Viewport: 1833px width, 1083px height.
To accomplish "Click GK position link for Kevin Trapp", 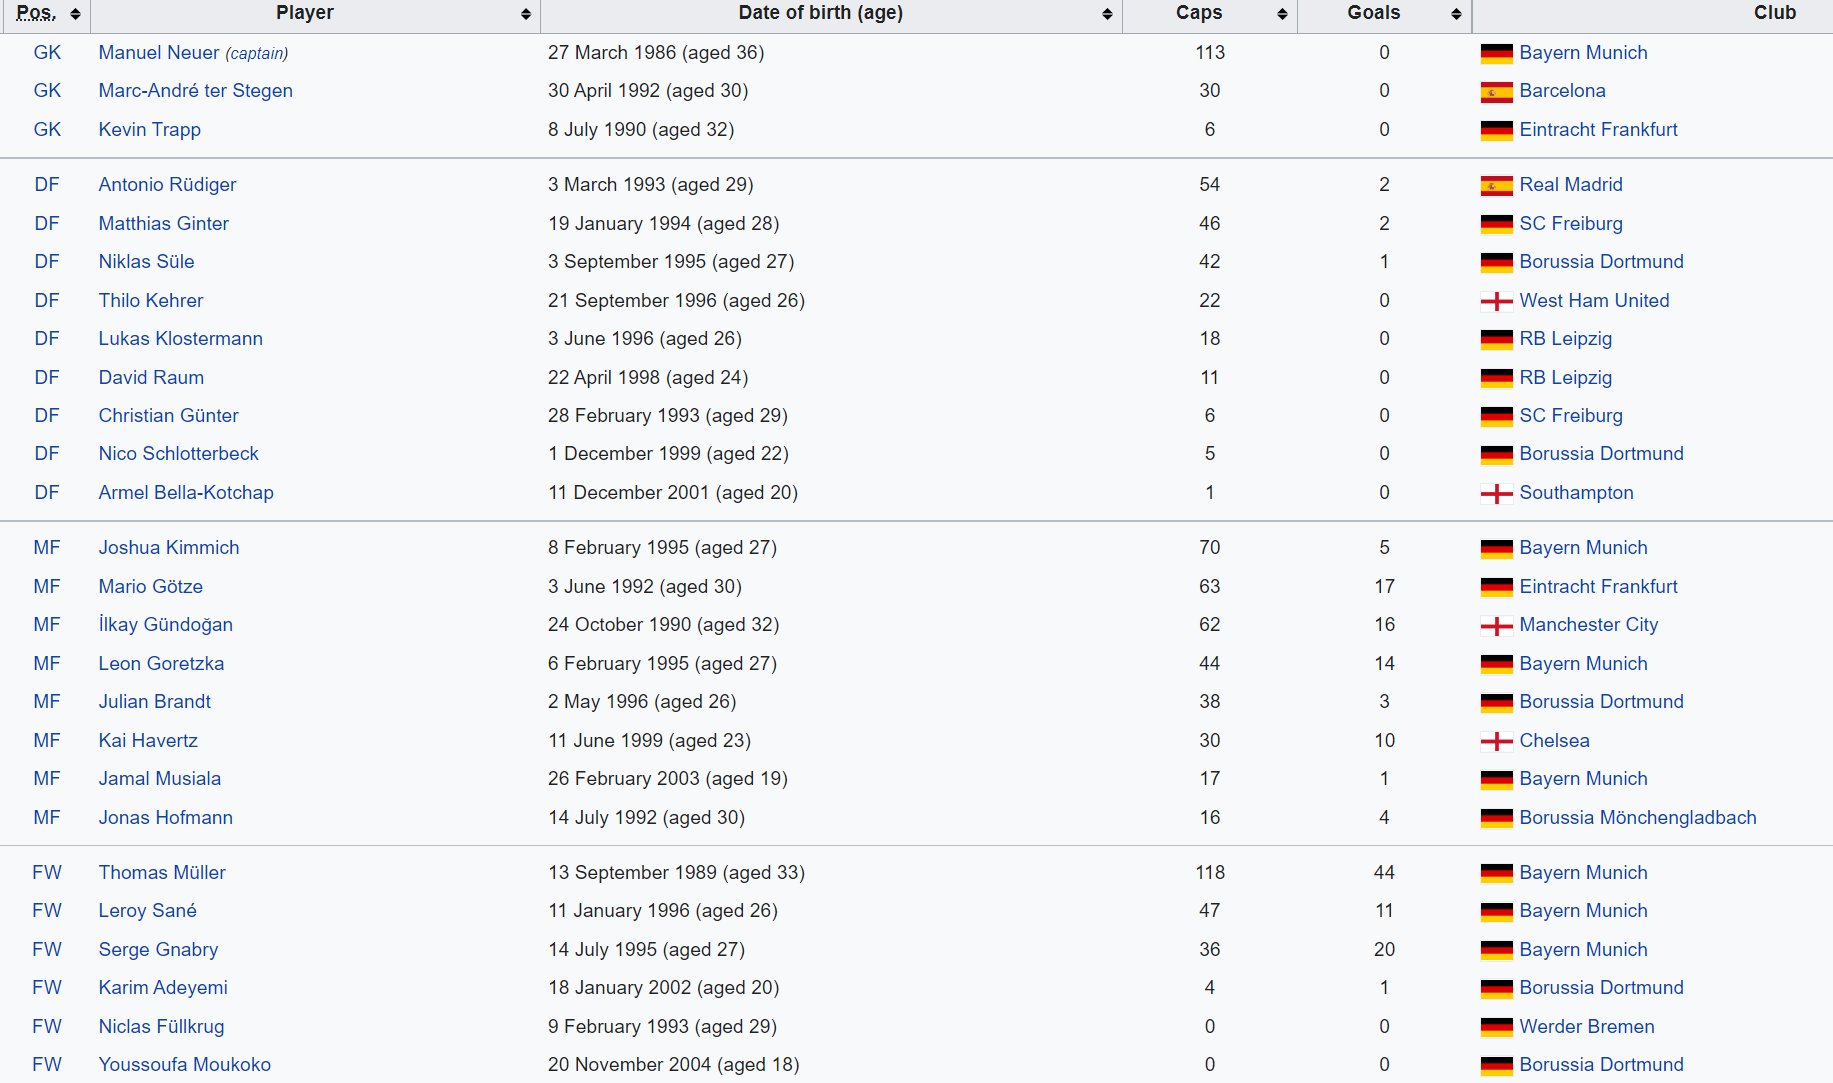I will pyautogui.click(x=47, y=130).
